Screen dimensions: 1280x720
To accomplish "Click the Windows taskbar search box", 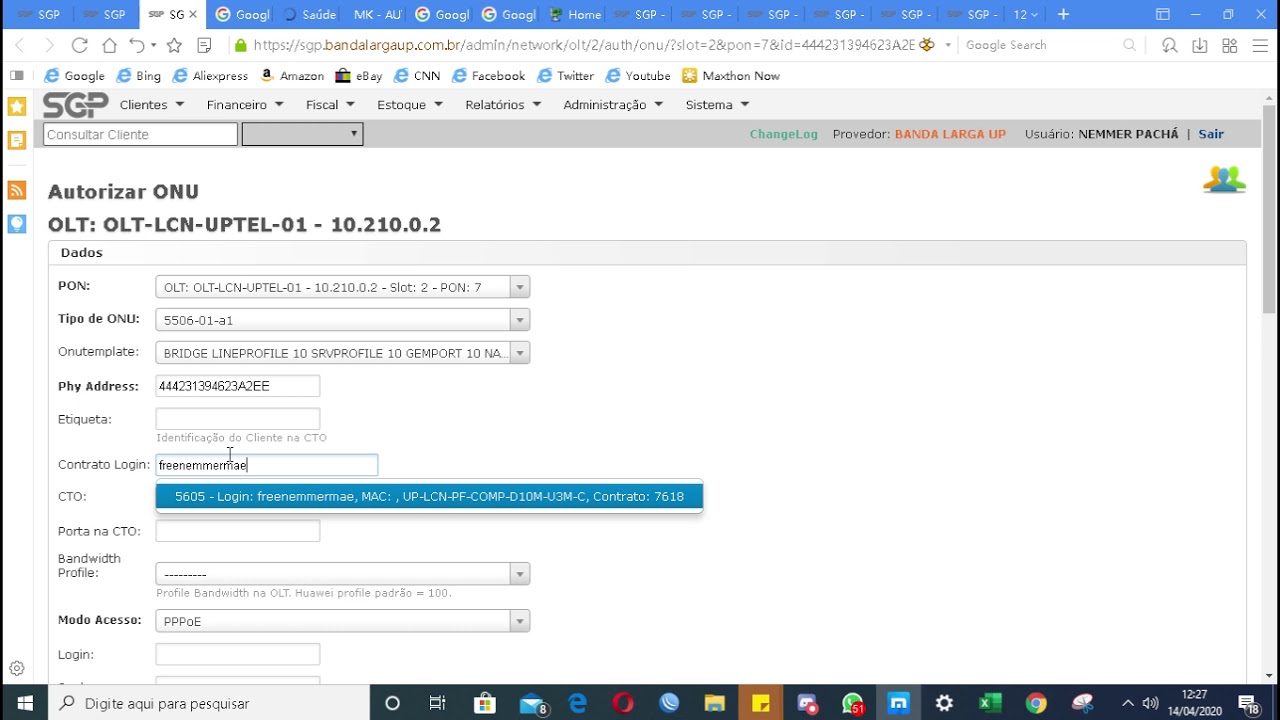I will 209,703.
